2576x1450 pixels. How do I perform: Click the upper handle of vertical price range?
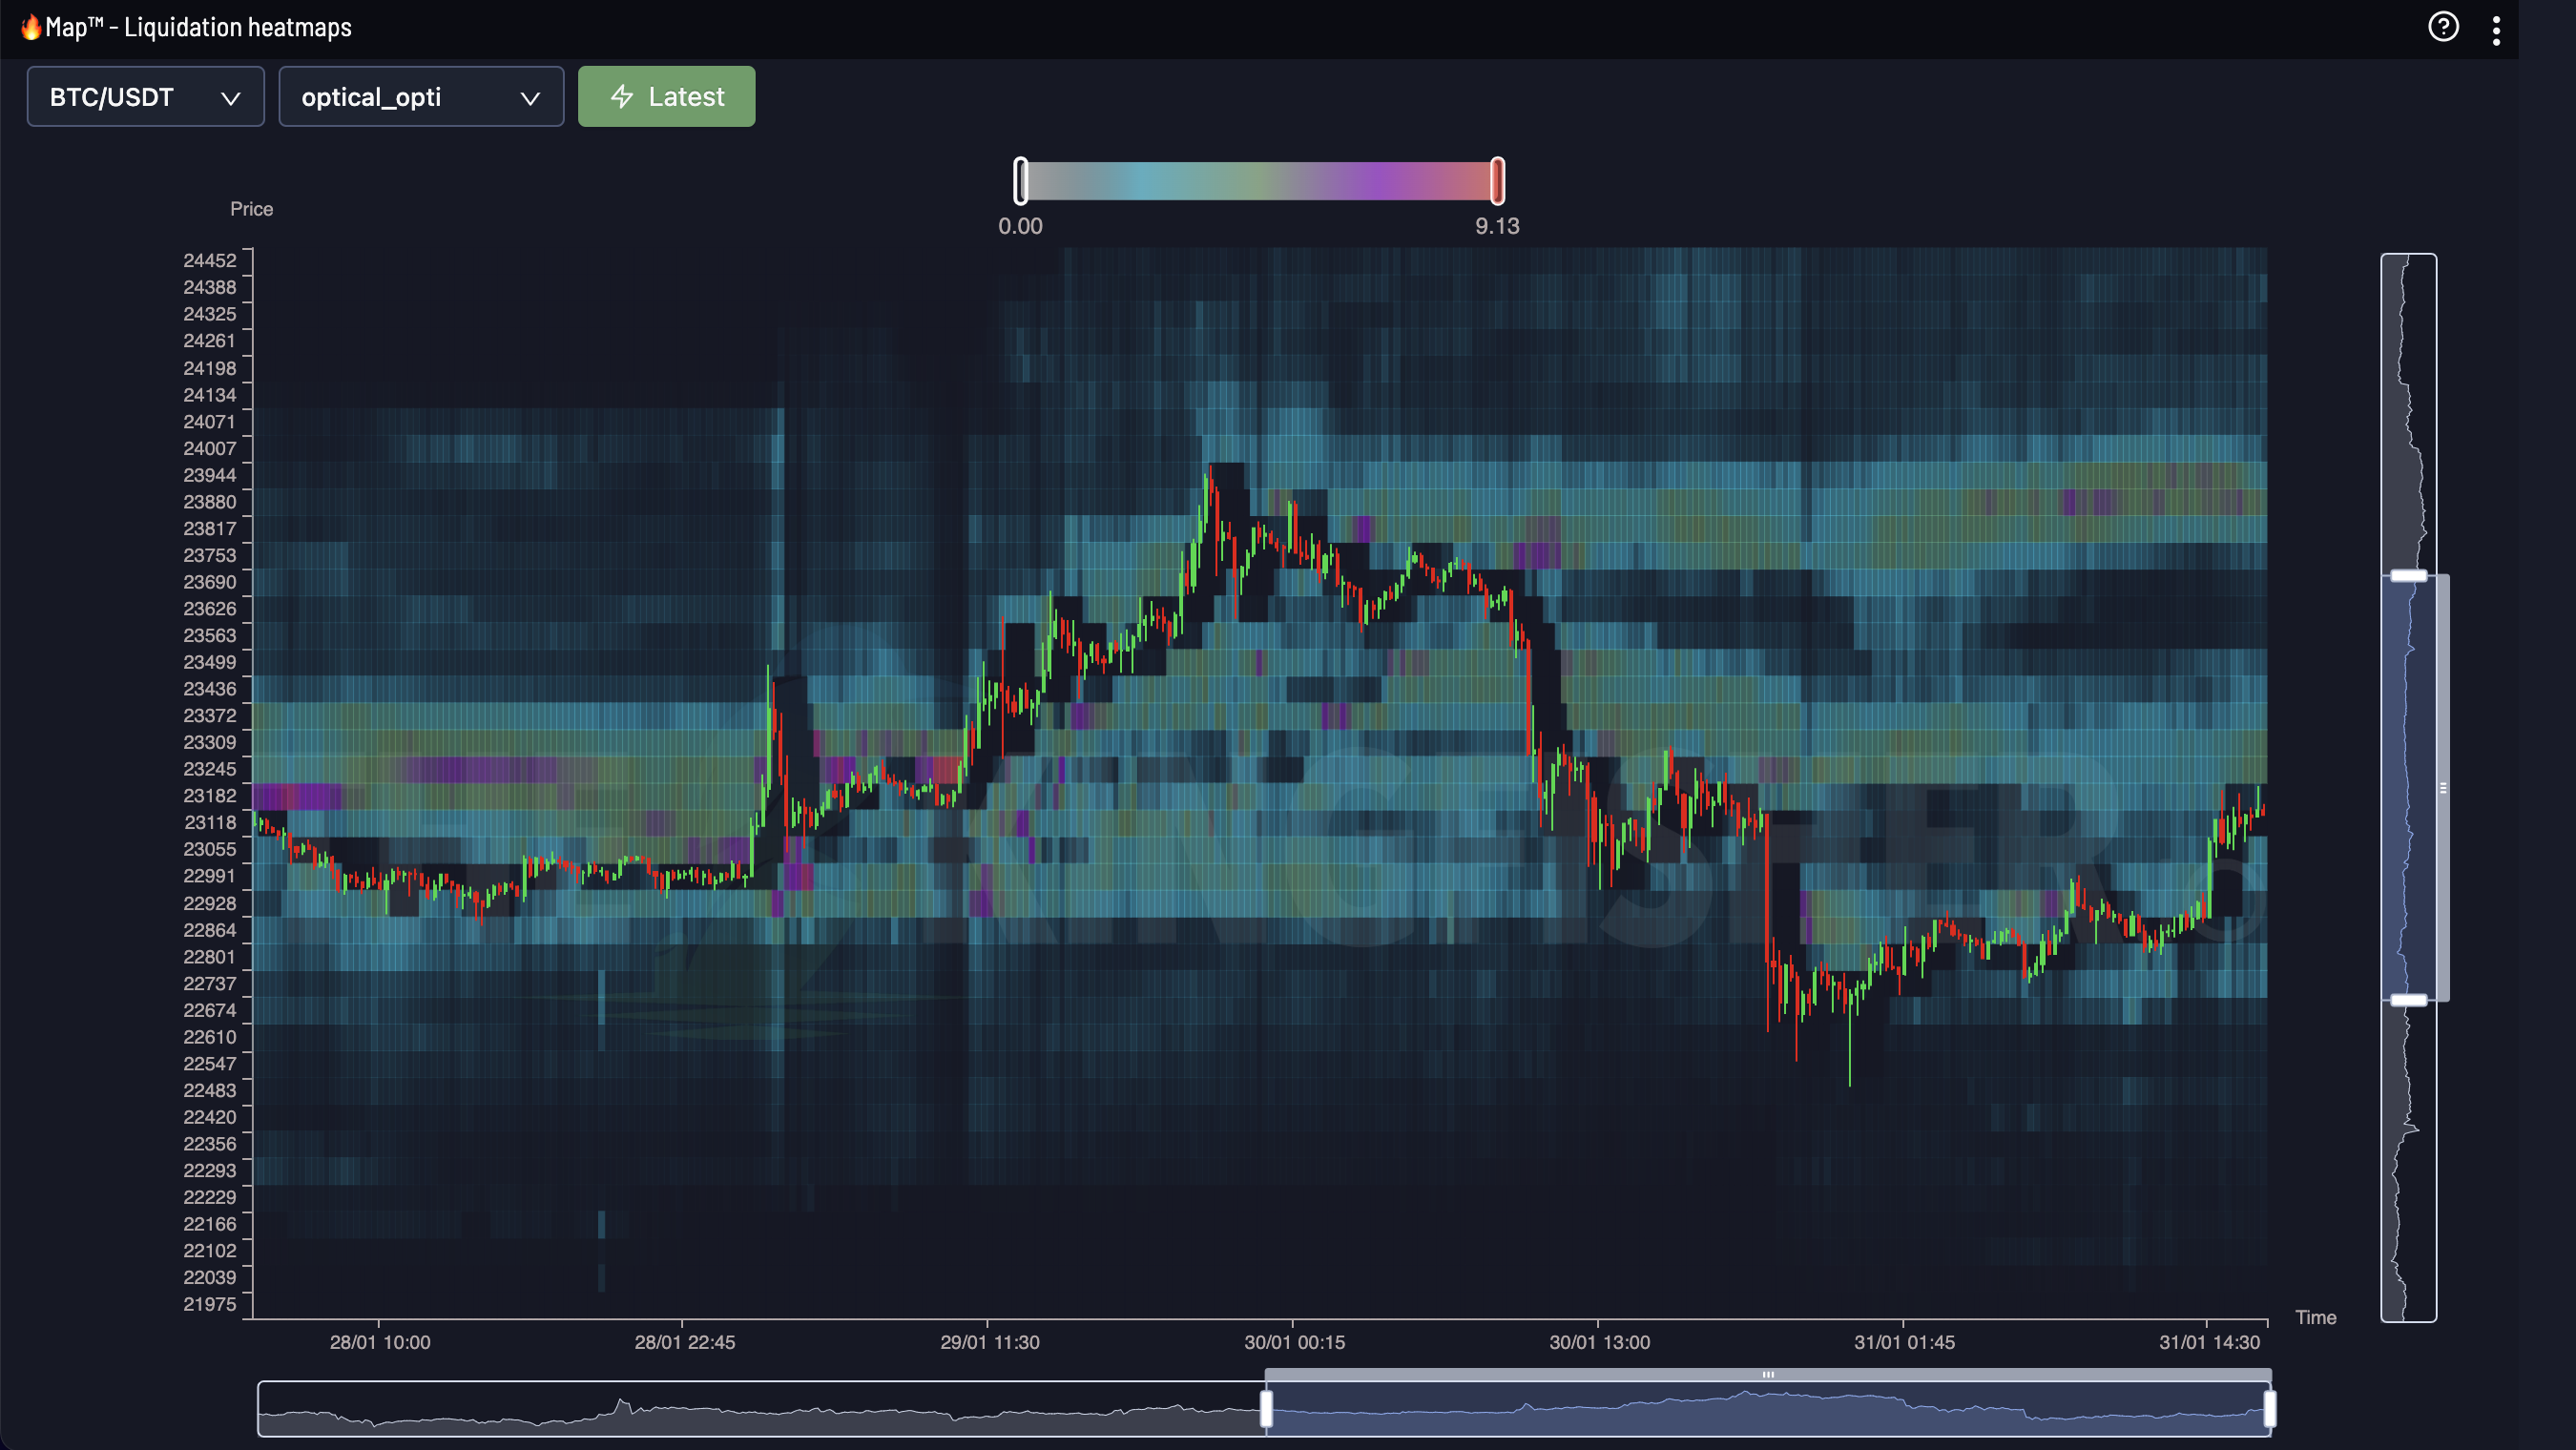tap(2408, 576)
